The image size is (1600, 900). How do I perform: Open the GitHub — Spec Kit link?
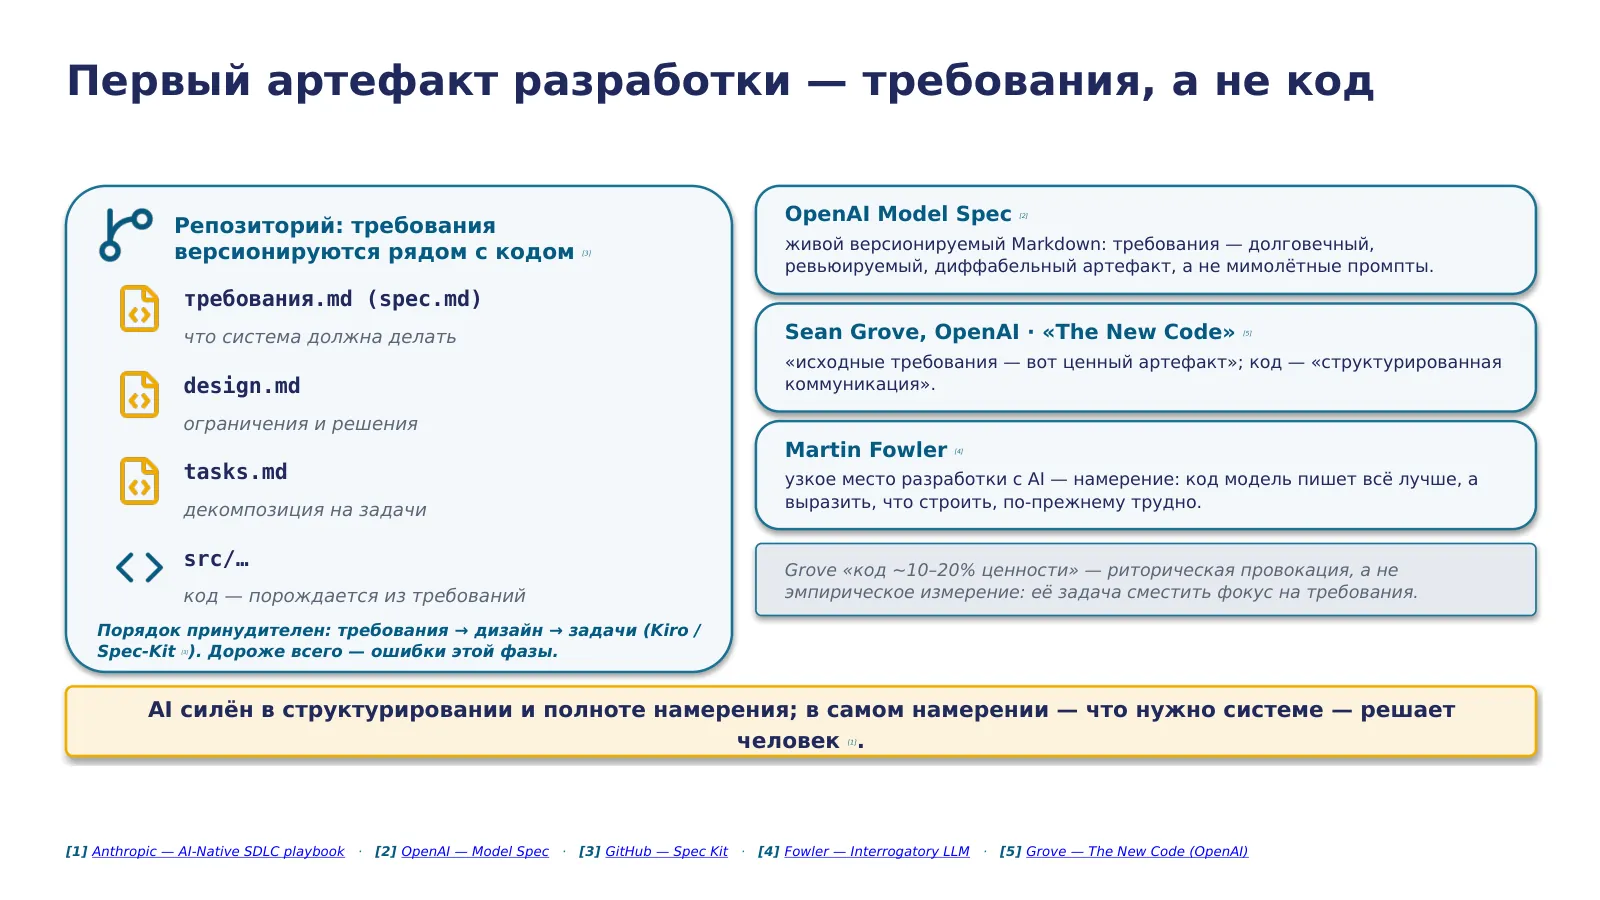tap(666, 851)
